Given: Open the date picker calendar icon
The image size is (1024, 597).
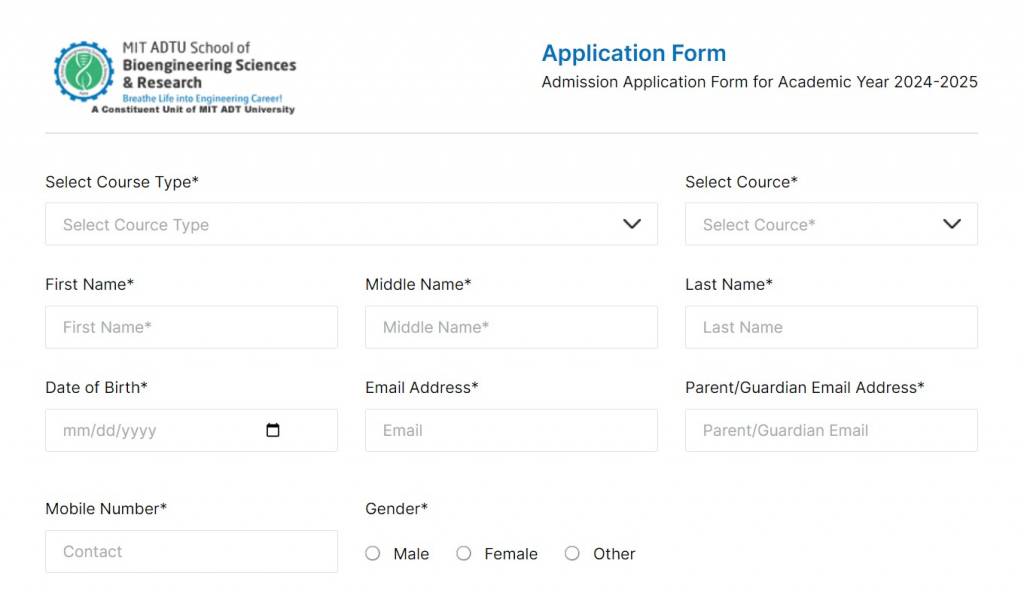Looking at the screenshot, I should [273, 431].
